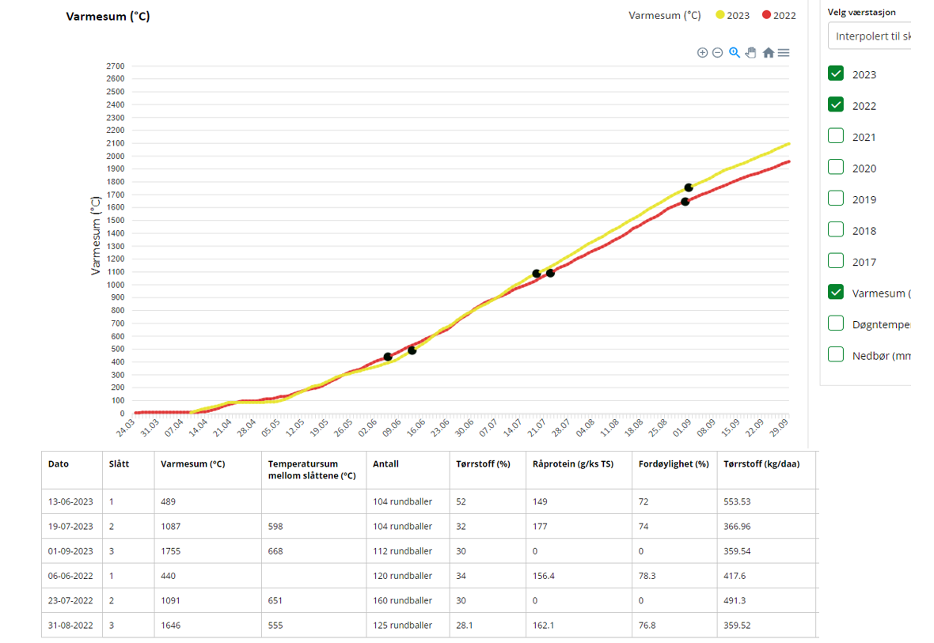The image size is (934, 643).
Task: Open the Velg værstasjon dropdown
Action: pos(870,37)
